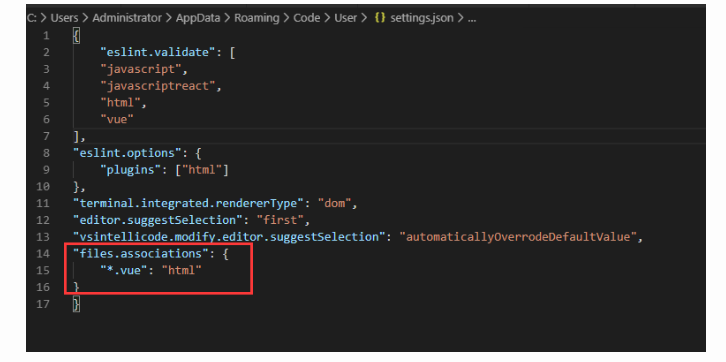The width and height of the screenshot is (726, 362).
Task: Open the AppData breadcrumb folder
Action: (198, 18)
